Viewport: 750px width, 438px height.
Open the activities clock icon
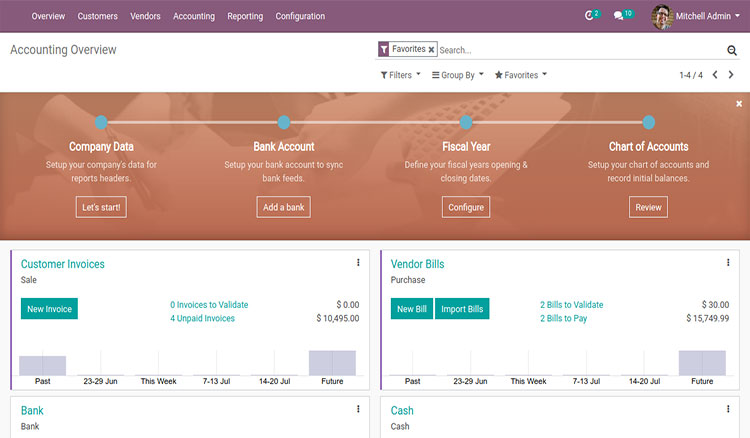point(590,16)
